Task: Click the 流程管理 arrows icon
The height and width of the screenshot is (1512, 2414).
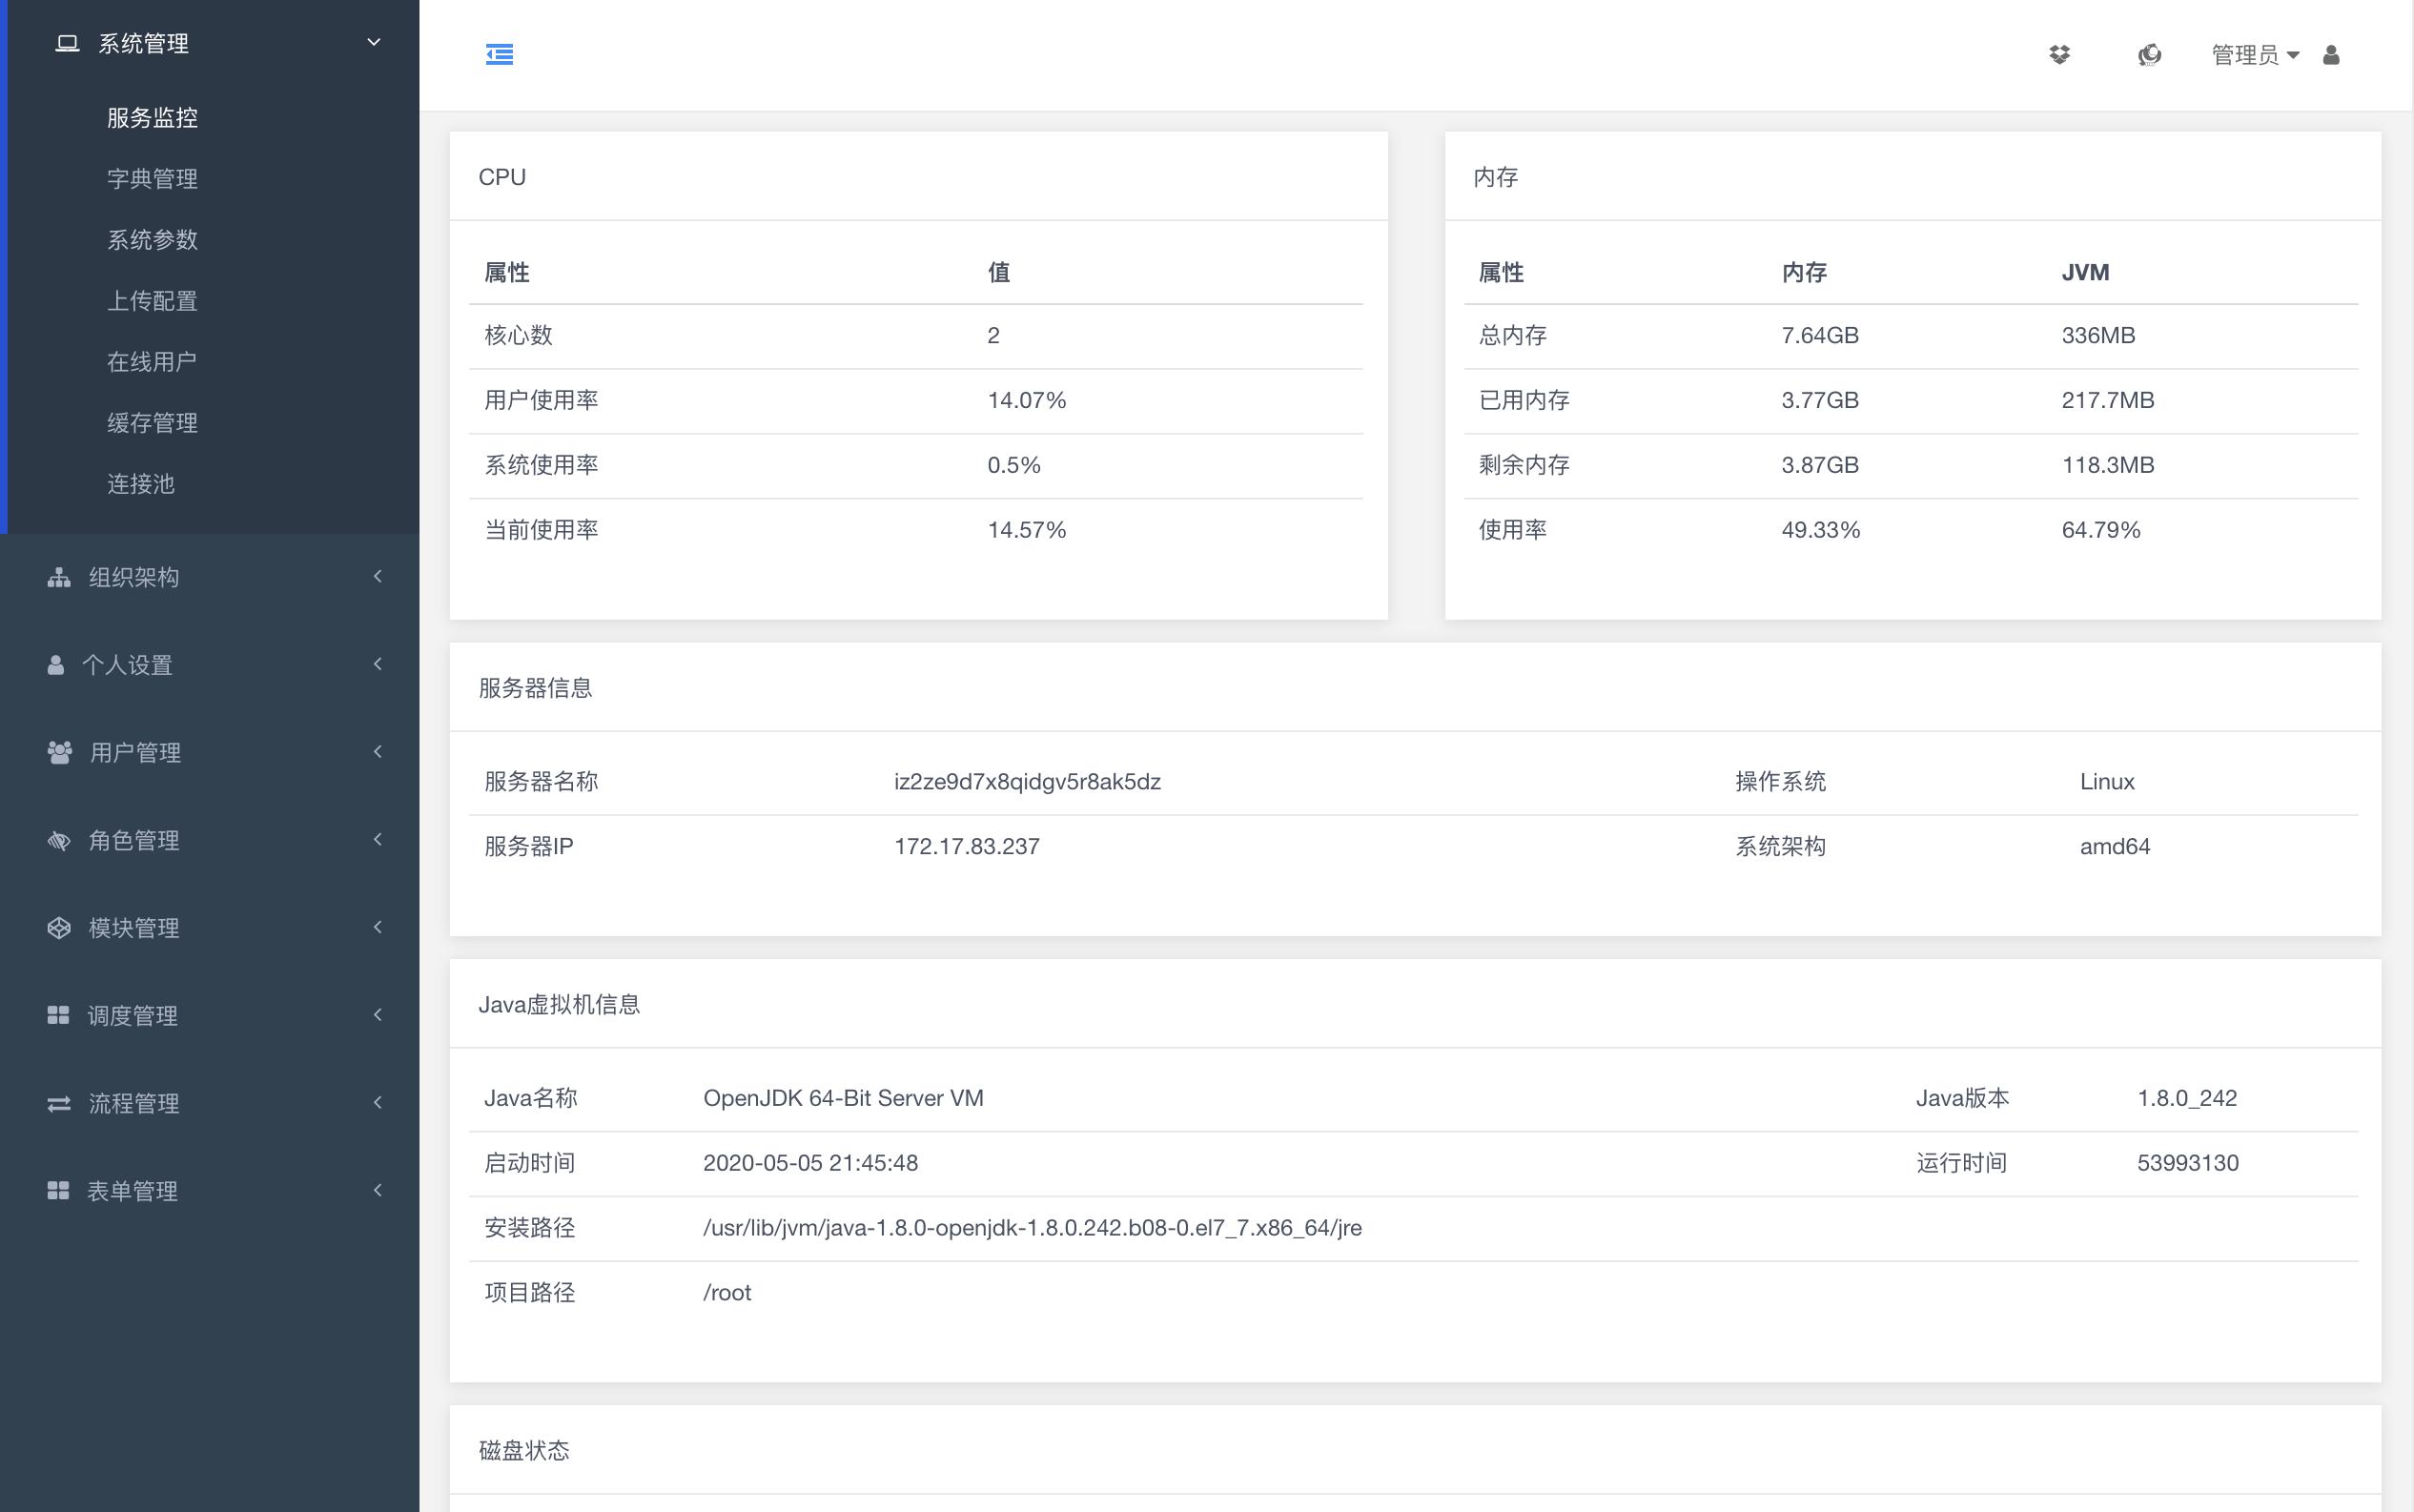Action: [x=57, y=1102]
